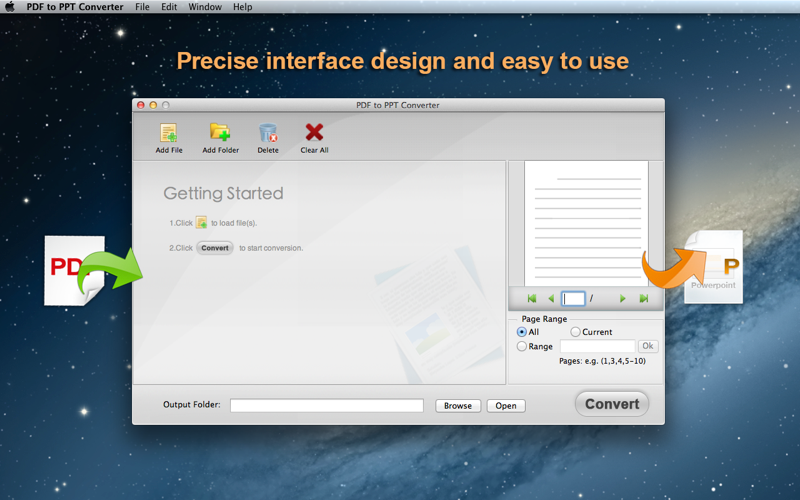Open the File menu
The width and height of the screenshot is (800, 500).
click(143, 7)
